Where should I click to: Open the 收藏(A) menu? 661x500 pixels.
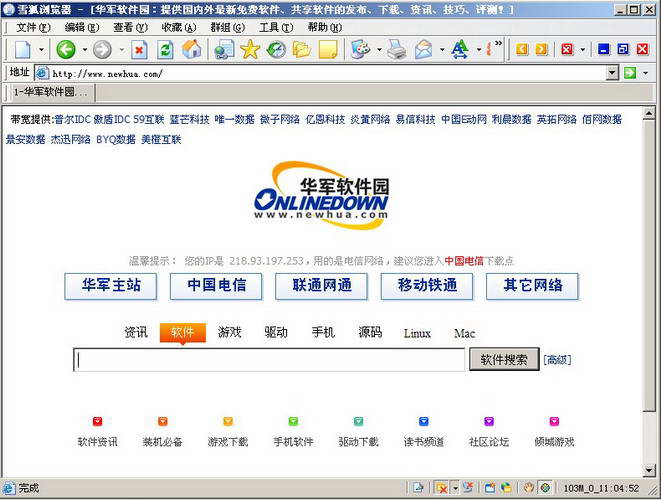pos(179,28)
